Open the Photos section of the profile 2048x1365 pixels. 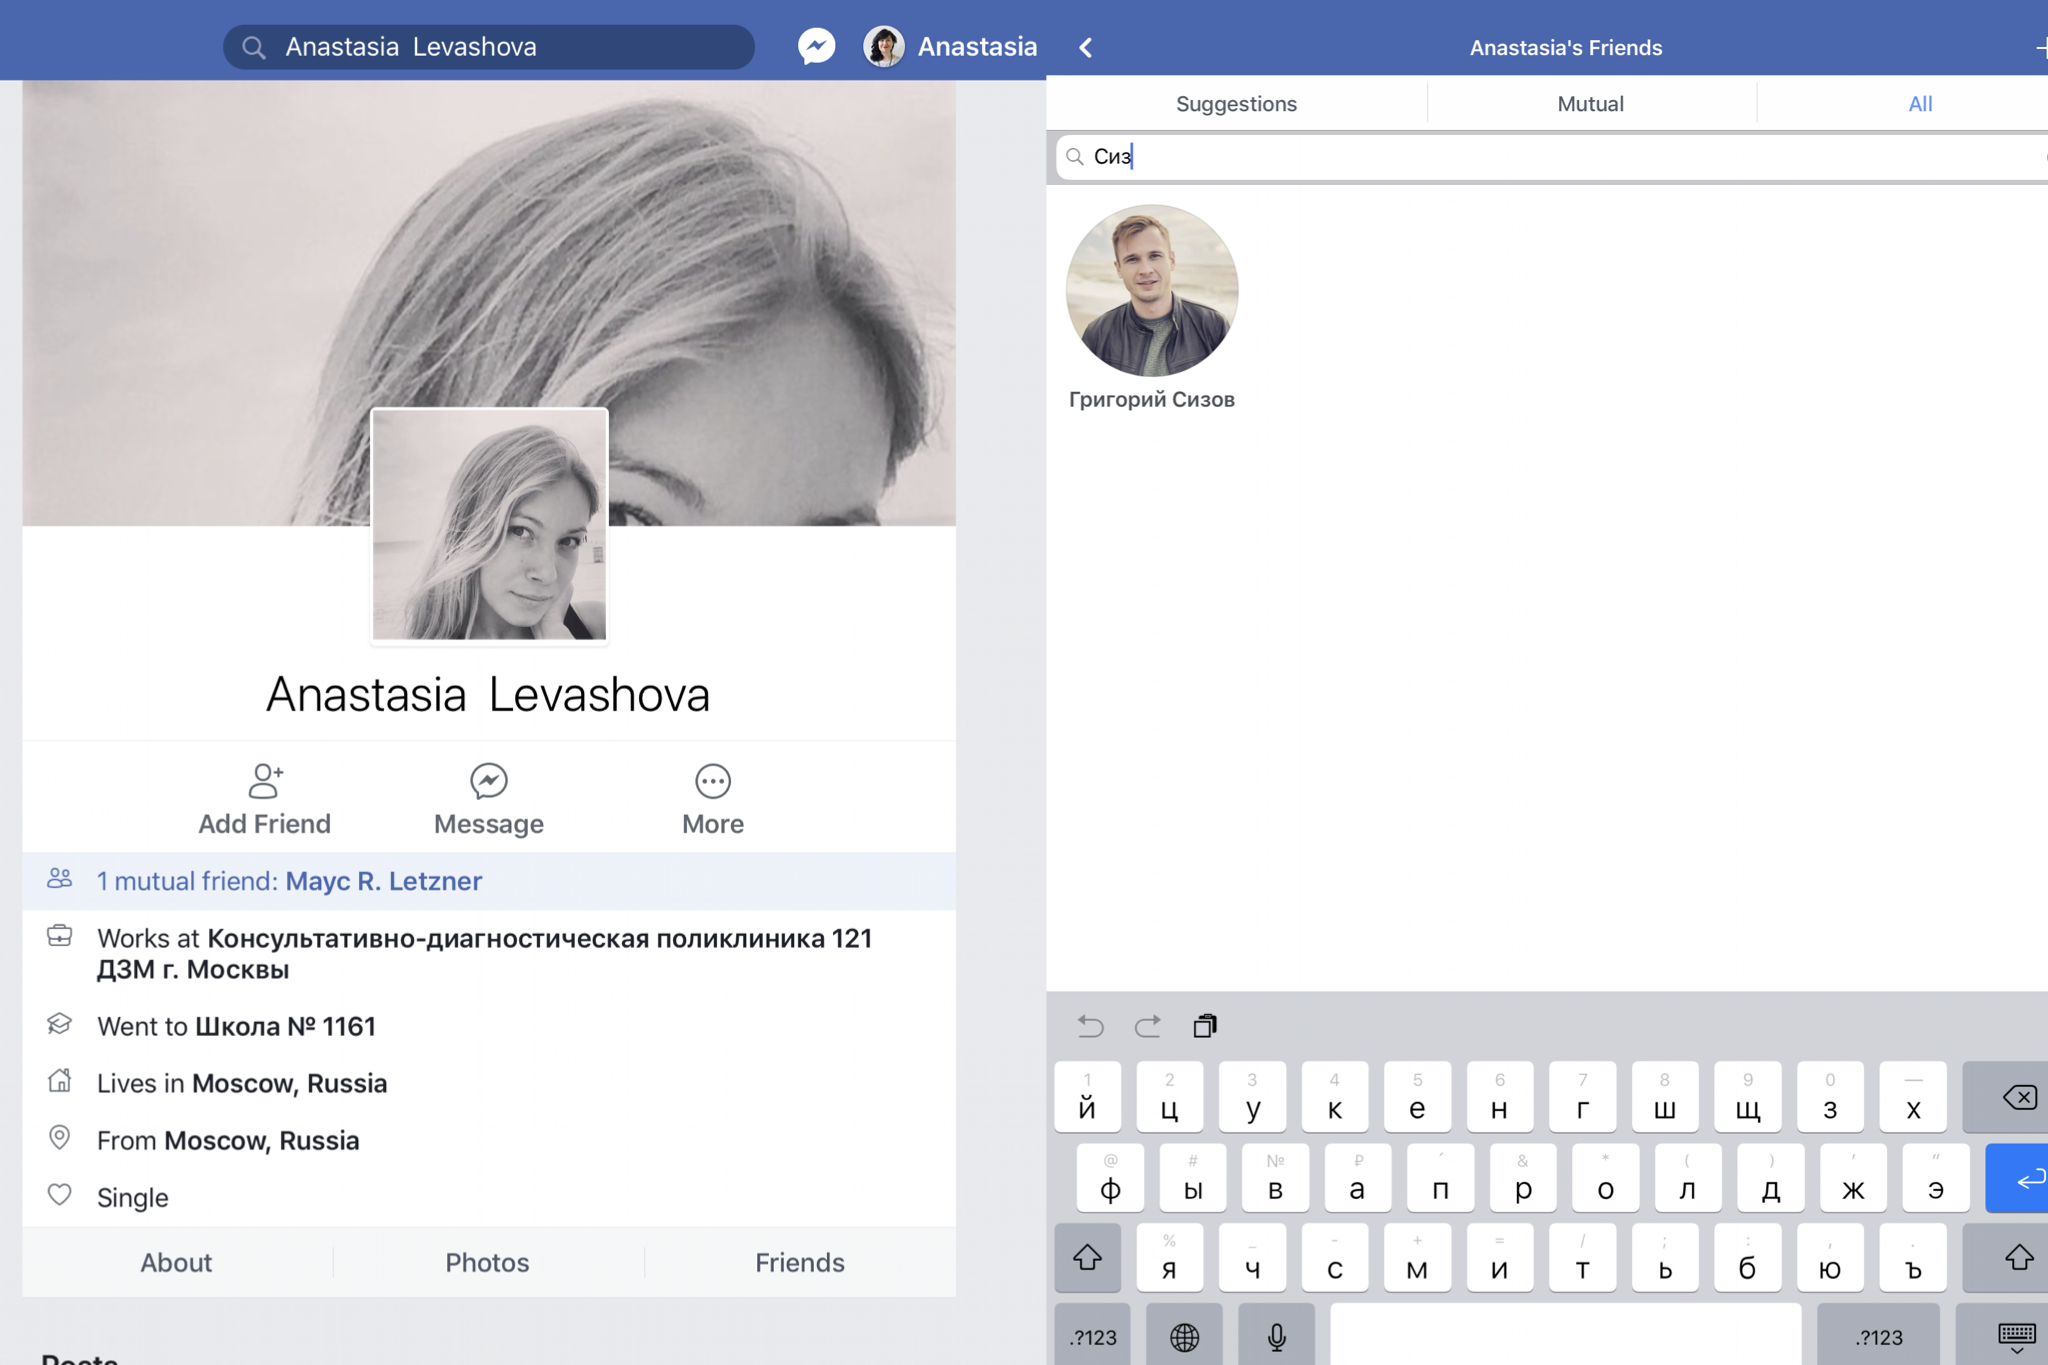coord(487,1262)
